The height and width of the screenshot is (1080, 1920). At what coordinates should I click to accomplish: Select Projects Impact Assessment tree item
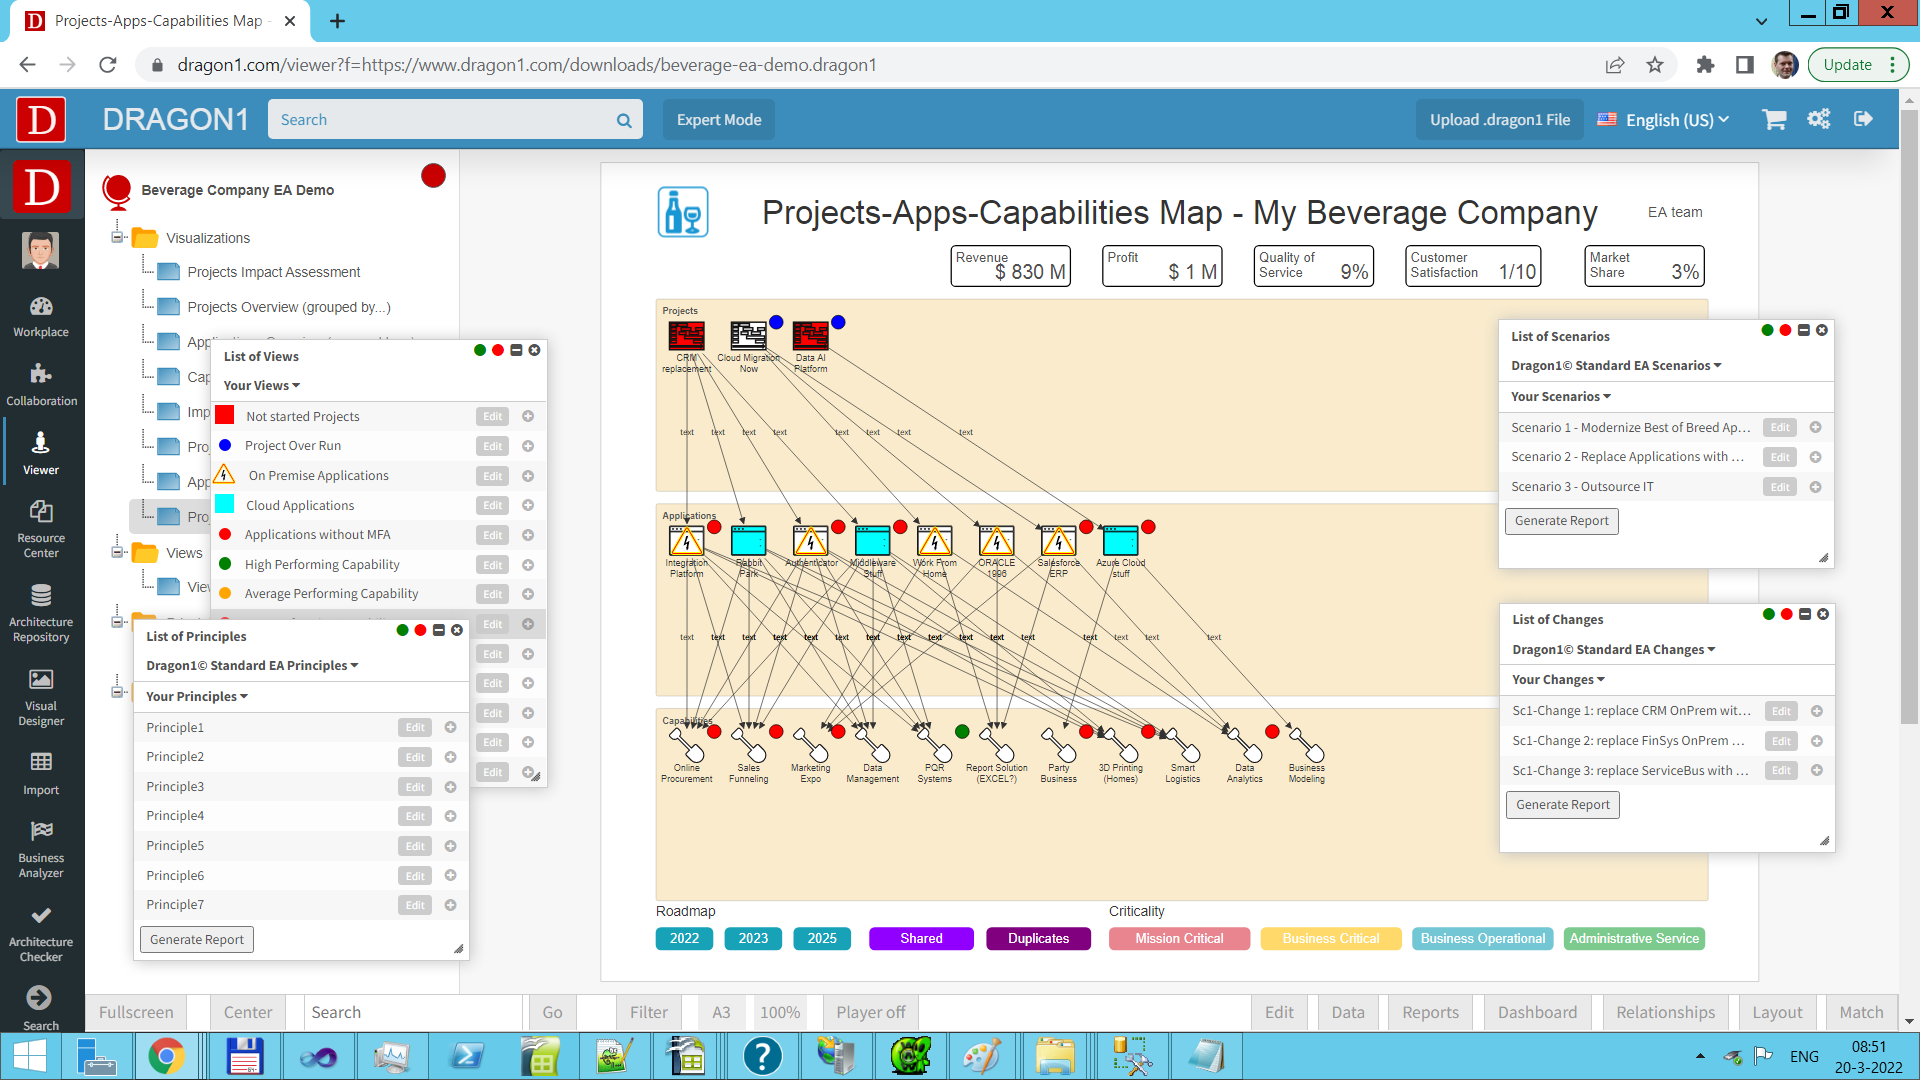[273, 272]
